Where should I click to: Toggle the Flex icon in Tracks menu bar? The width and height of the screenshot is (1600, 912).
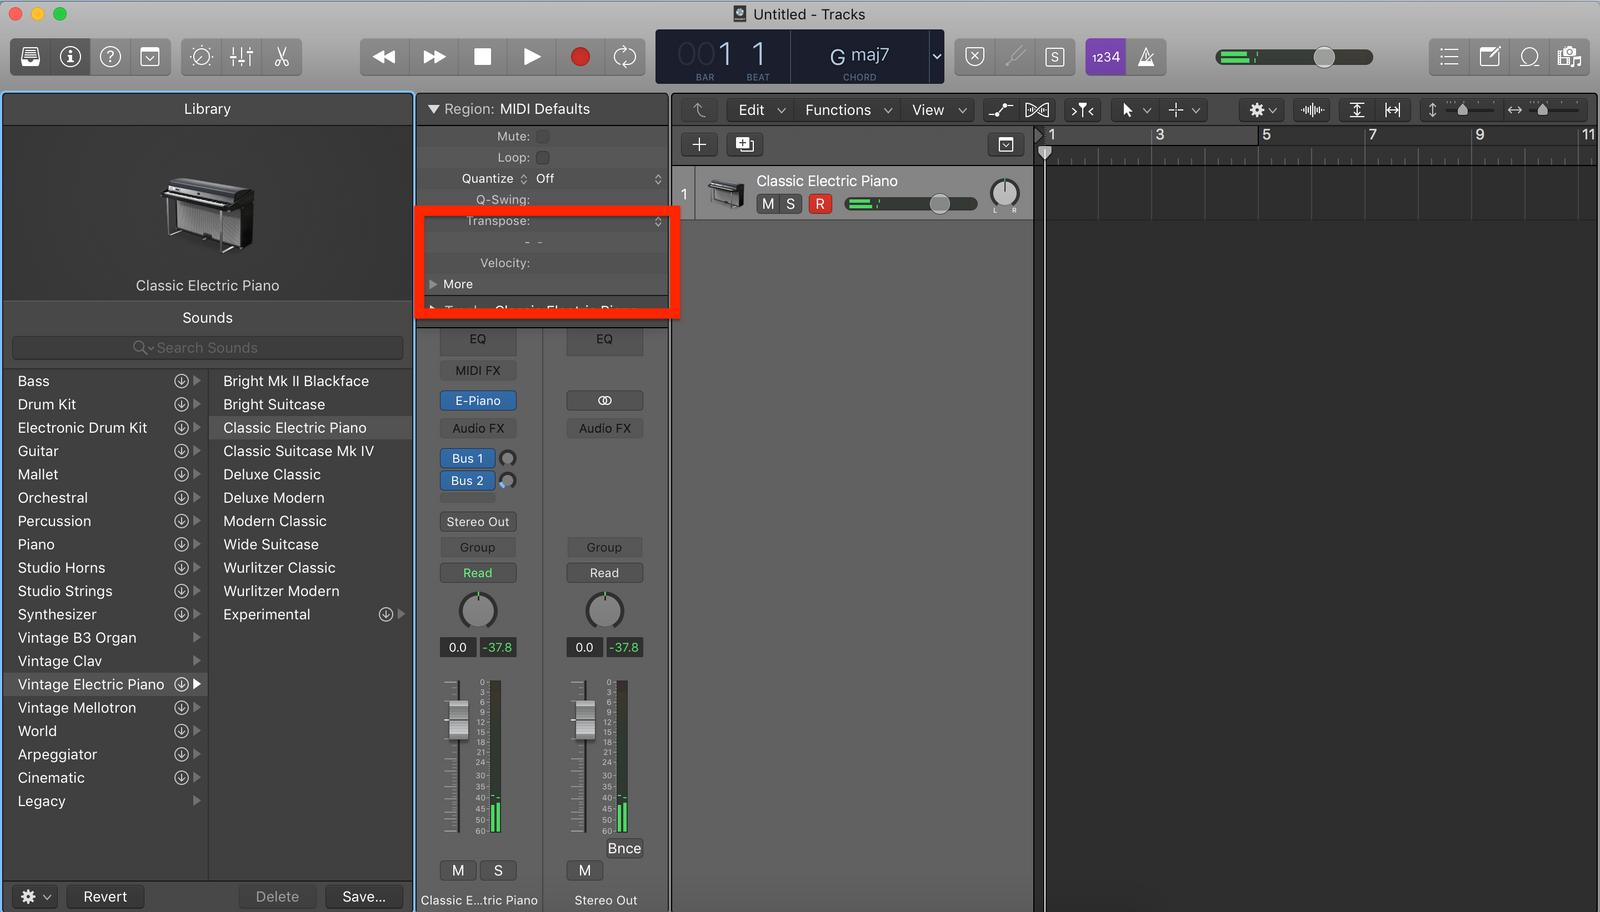(1037, 110)
